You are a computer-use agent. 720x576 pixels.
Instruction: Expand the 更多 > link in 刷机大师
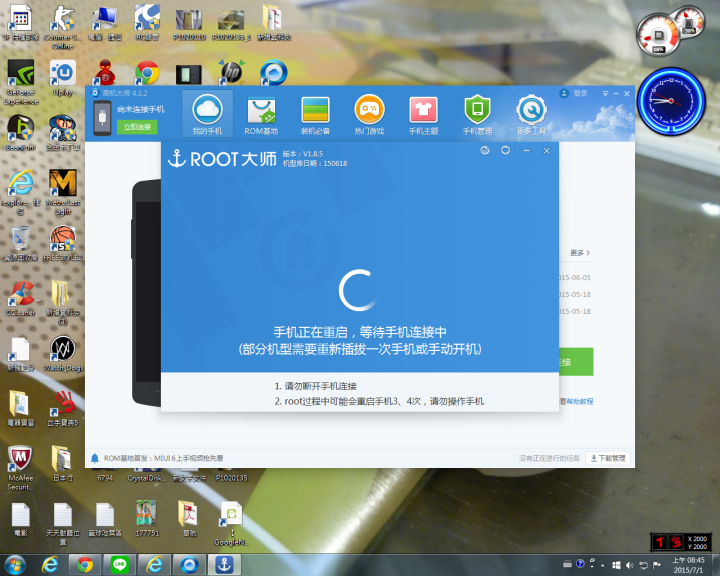click(x=580, y=253)
